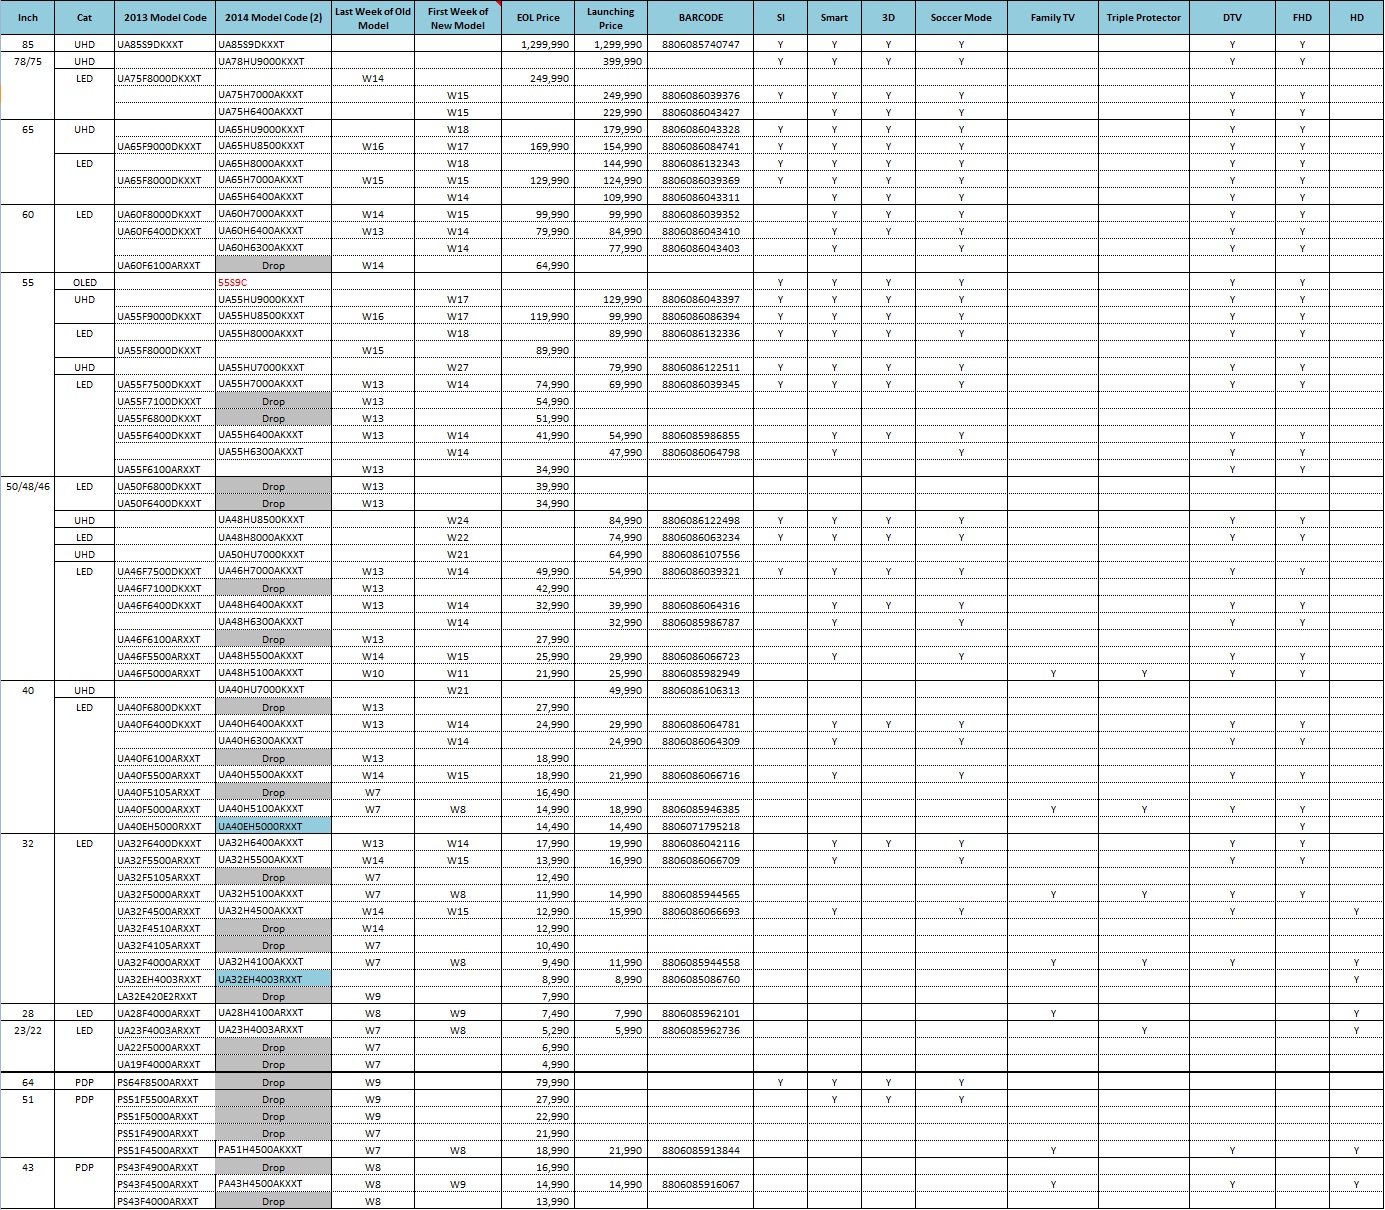The width and height of the screenshot is (1385, 1210).
Task: Click the "2013 Model Code" header cell
Action: [x=165, y=18]
